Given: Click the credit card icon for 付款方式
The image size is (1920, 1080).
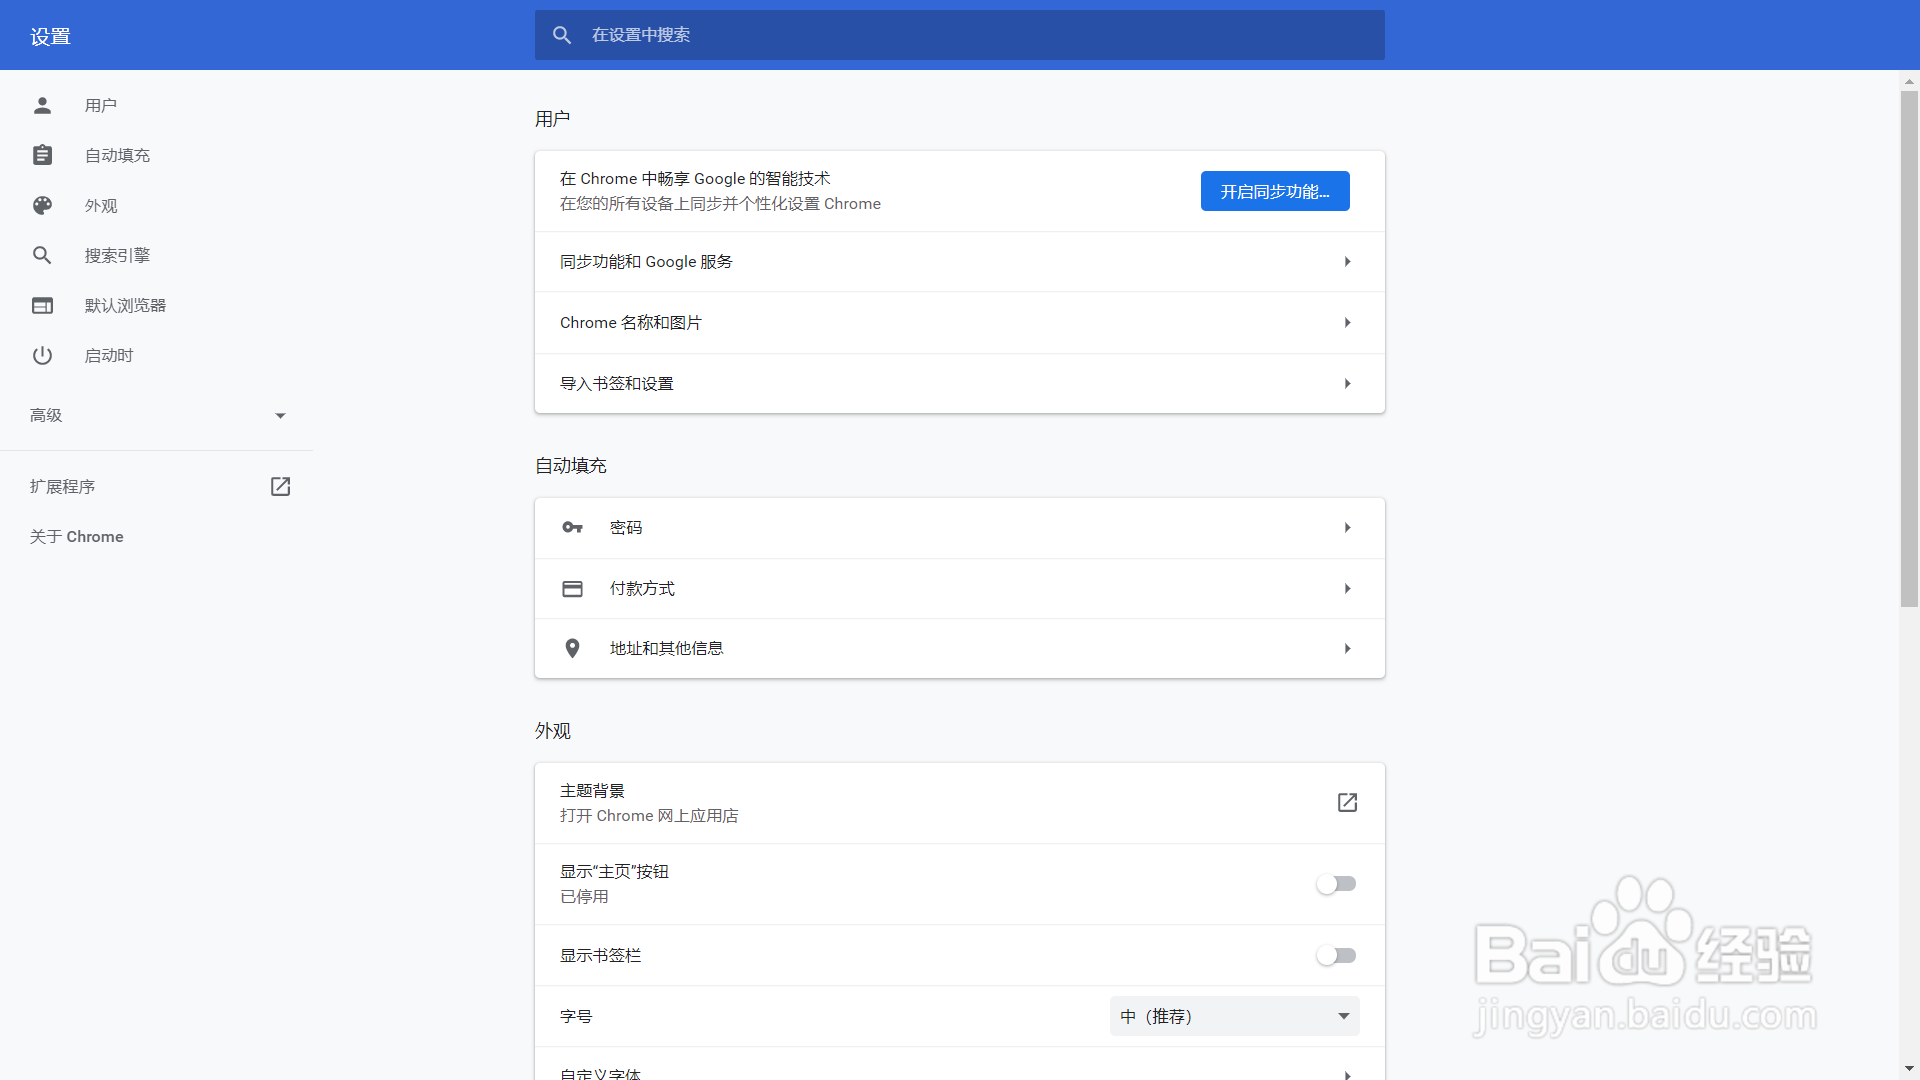Looking at the screenshot, I should (572, 588).
